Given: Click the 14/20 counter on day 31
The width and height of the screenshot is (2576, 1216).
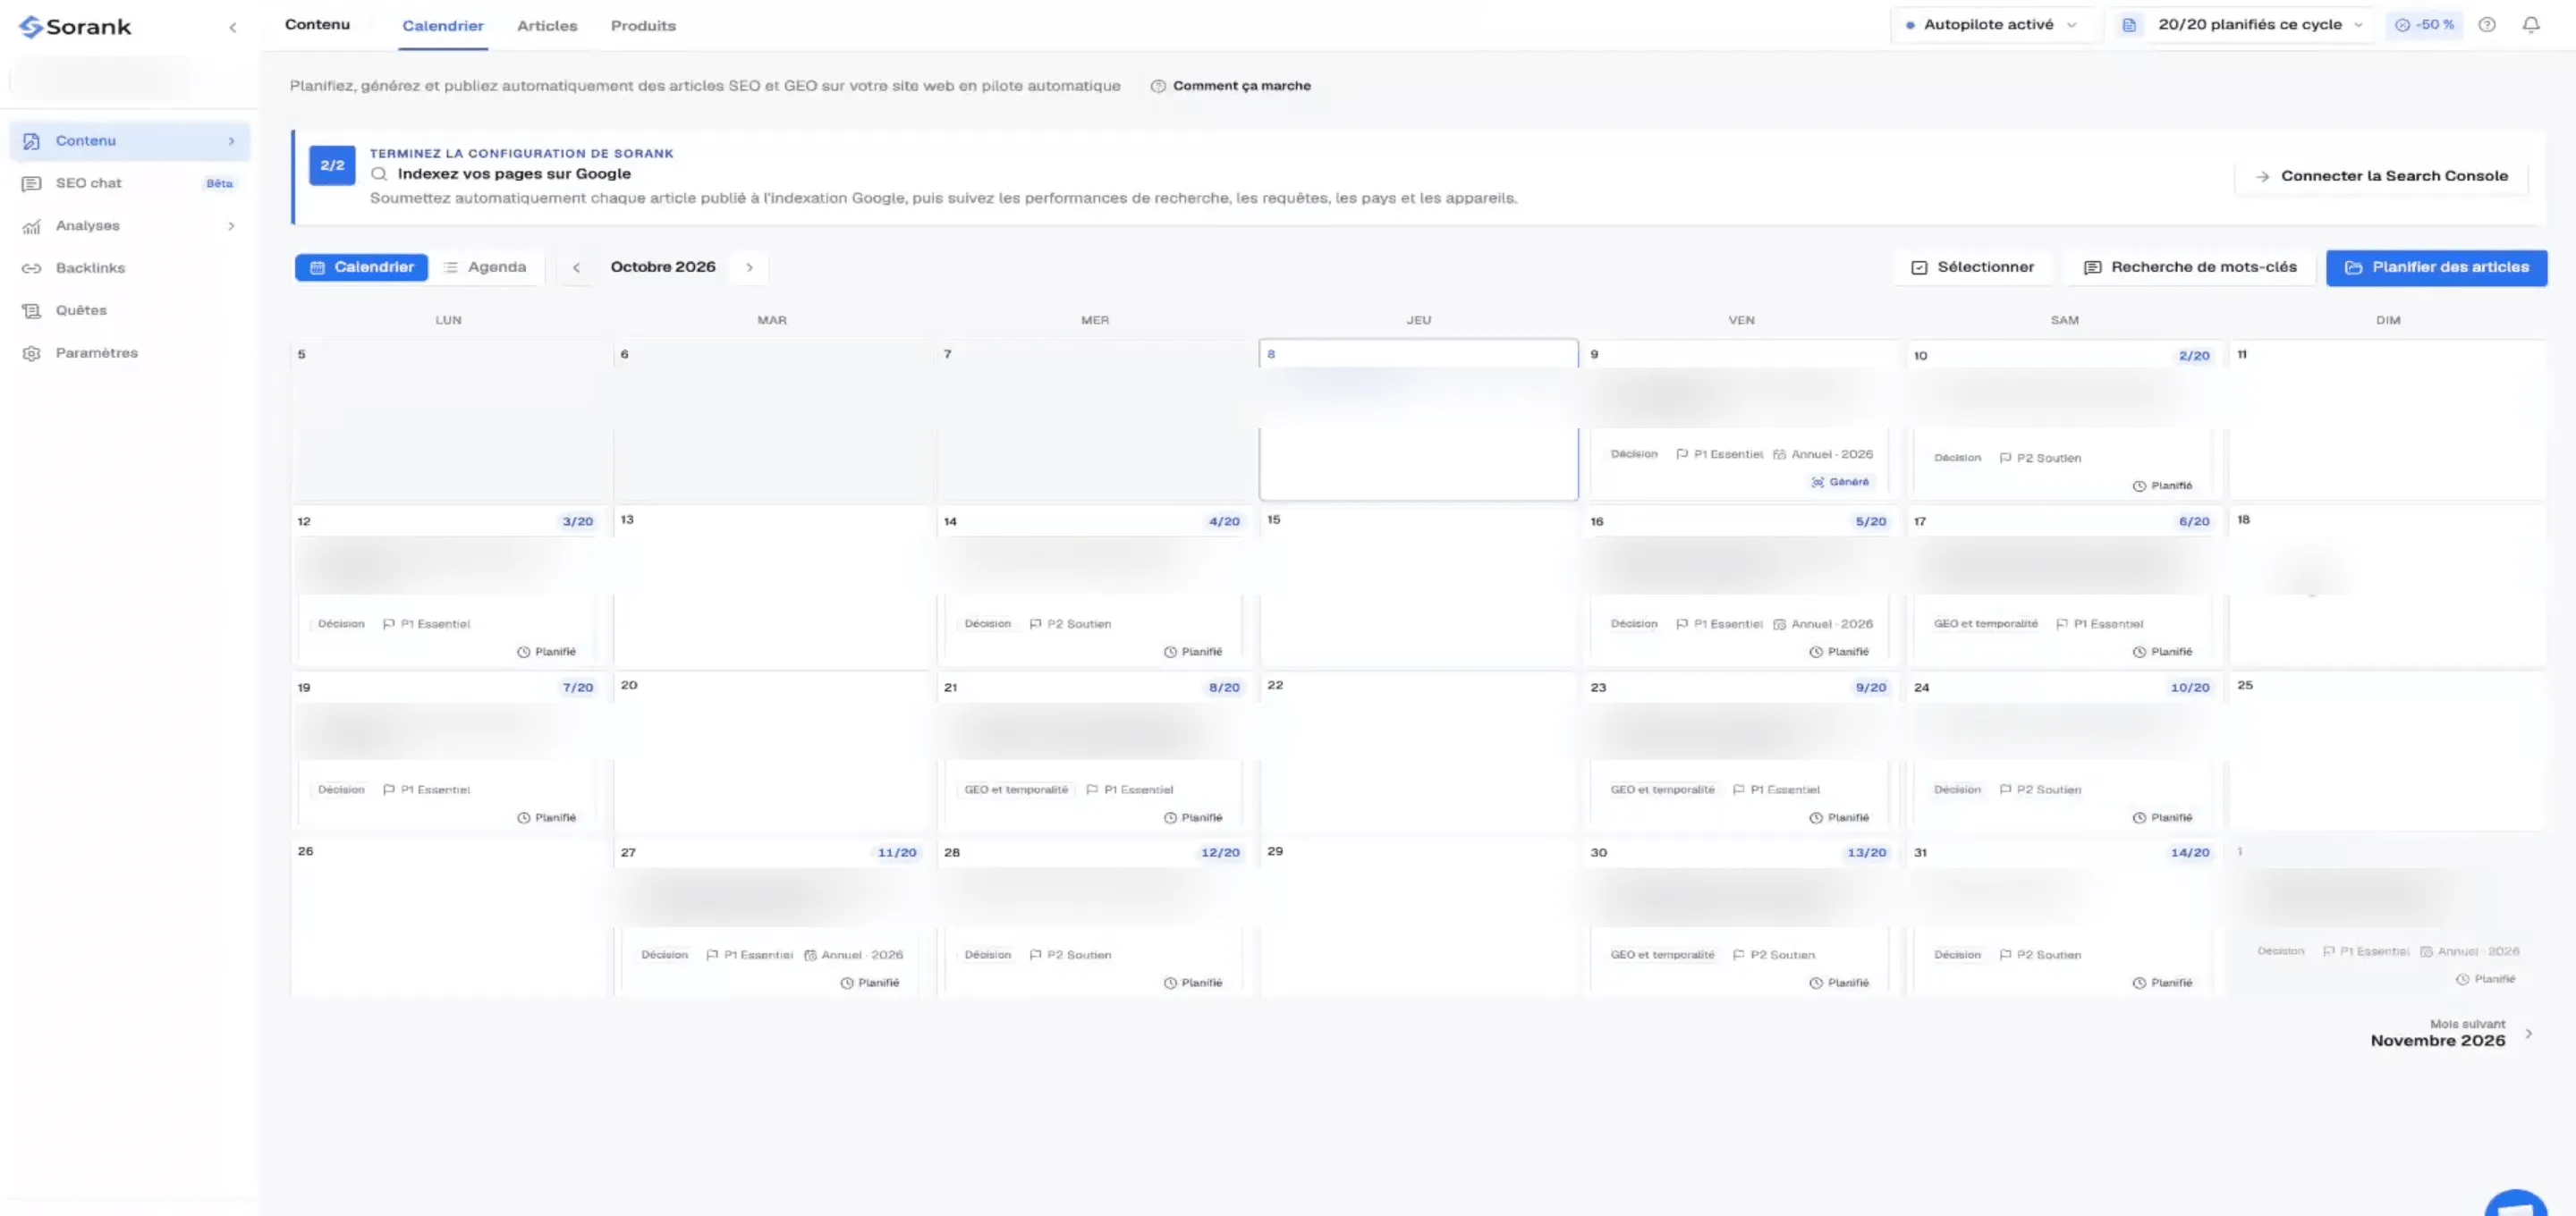Looking at the screenshot, I should tap(2189, 853).
